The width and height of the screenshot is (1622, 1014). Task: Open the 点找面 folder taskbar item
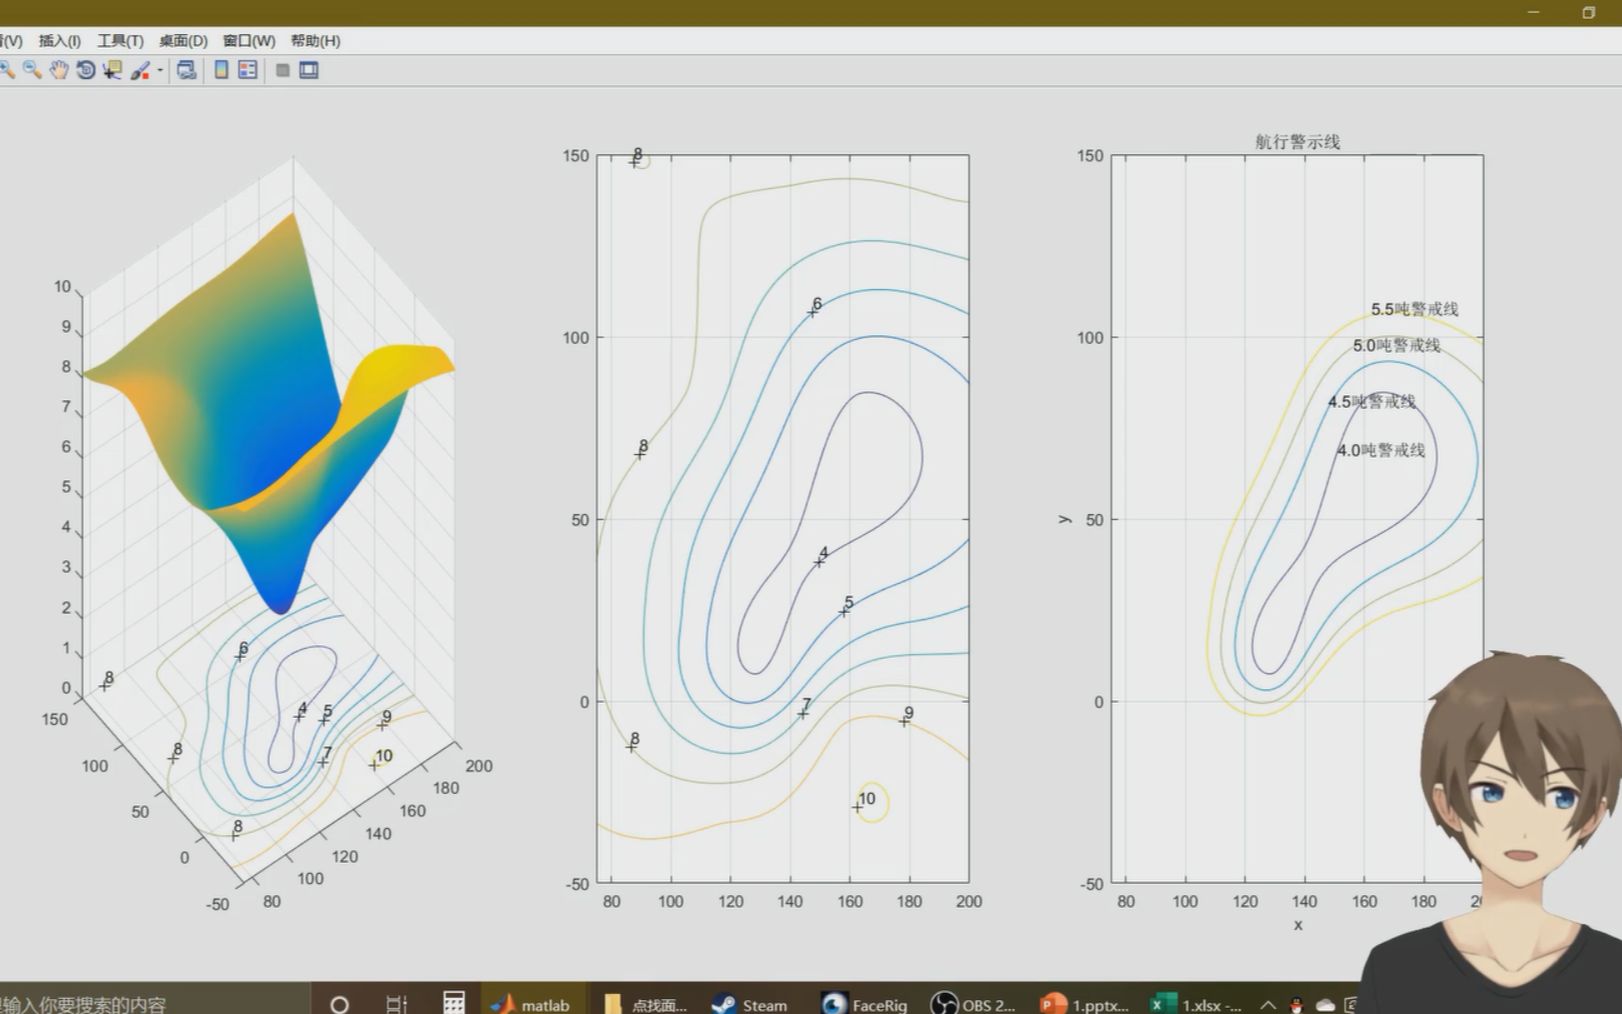[647, 1004]
